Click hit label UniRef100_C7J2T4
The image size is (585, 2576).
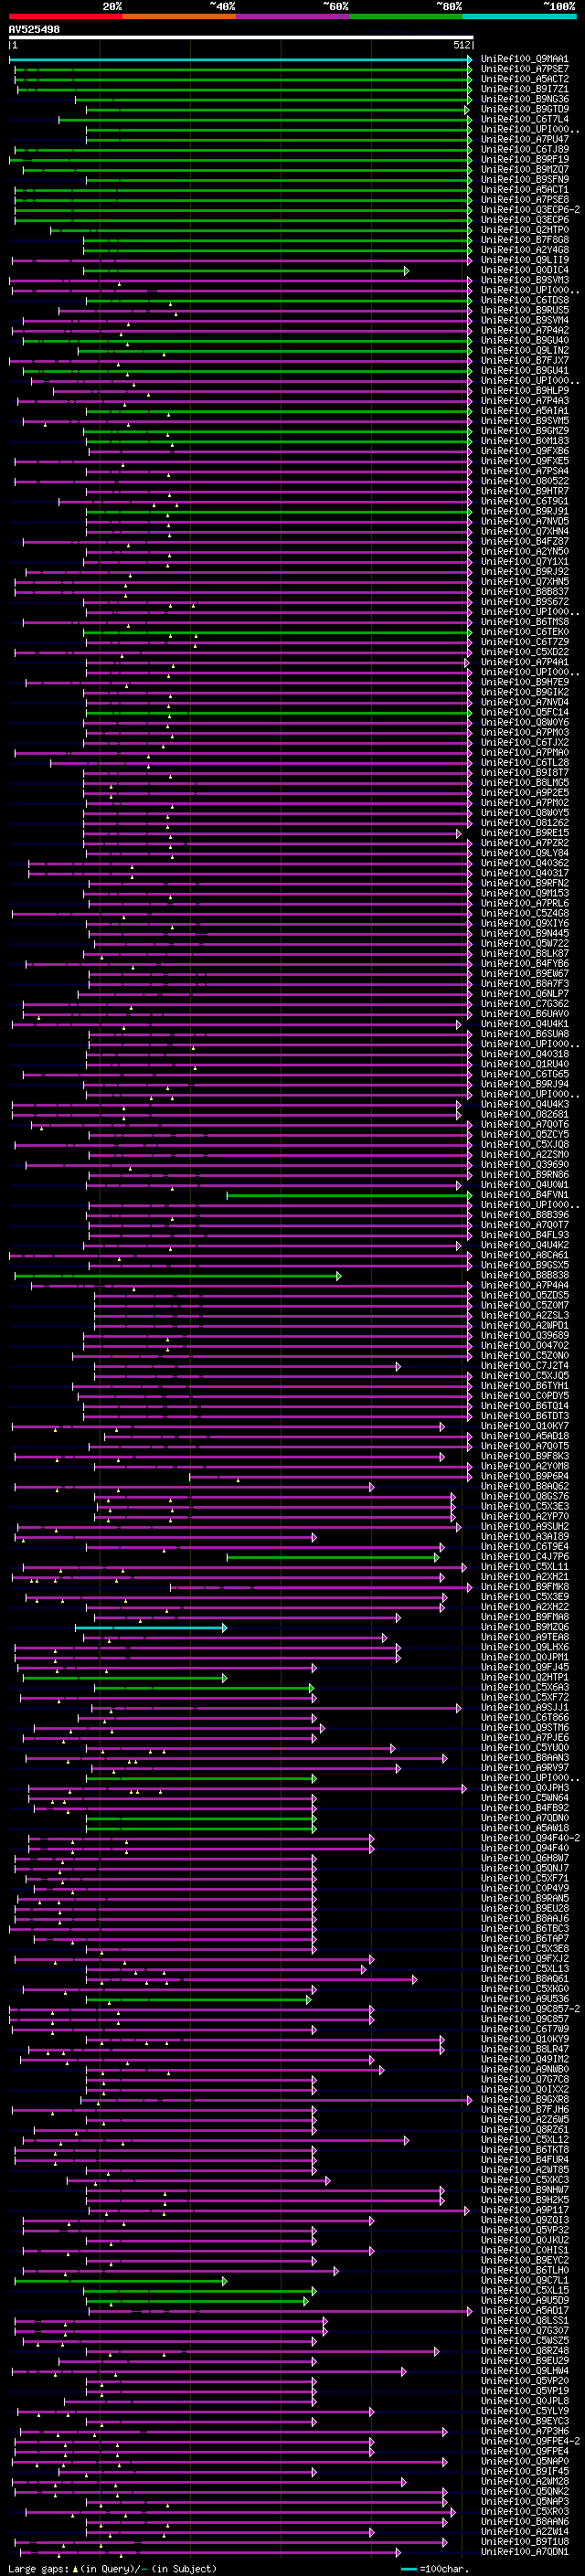[524, 1365]
